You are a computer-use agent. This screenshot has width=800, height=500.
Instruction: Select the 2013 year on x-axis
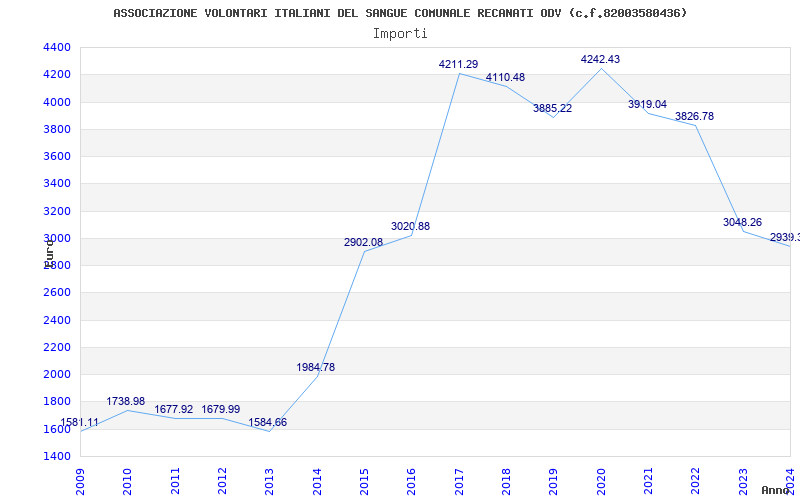pyautogui.click(x=270, y=480)
